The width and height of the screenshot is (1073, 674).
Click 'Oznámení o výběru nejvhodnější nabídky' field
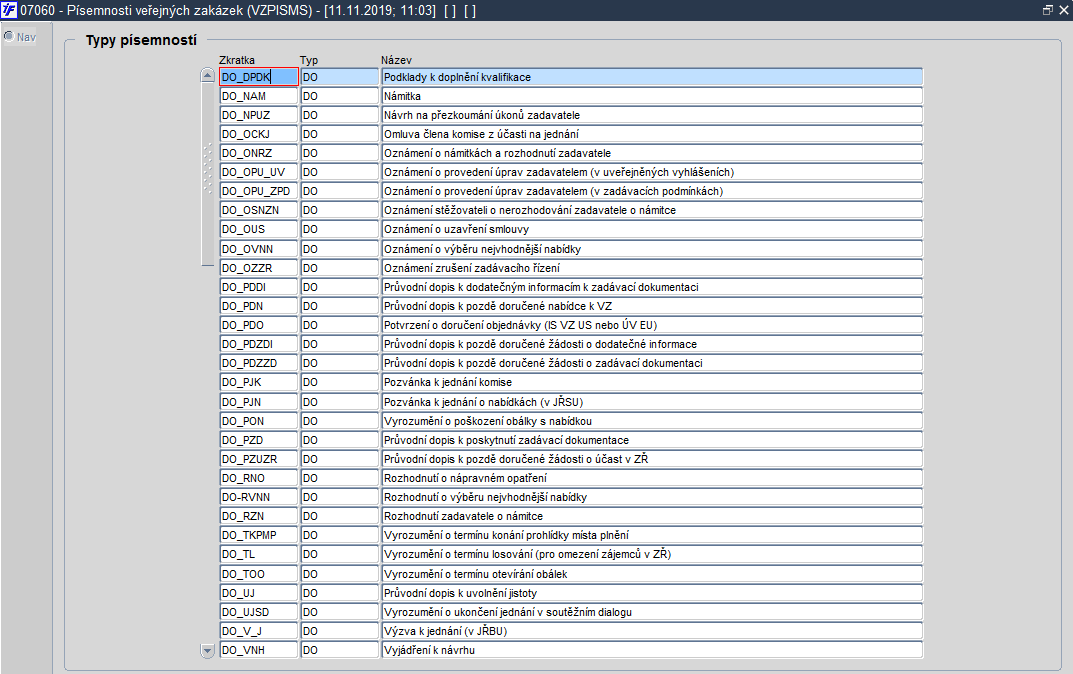(x=652, y=249)
